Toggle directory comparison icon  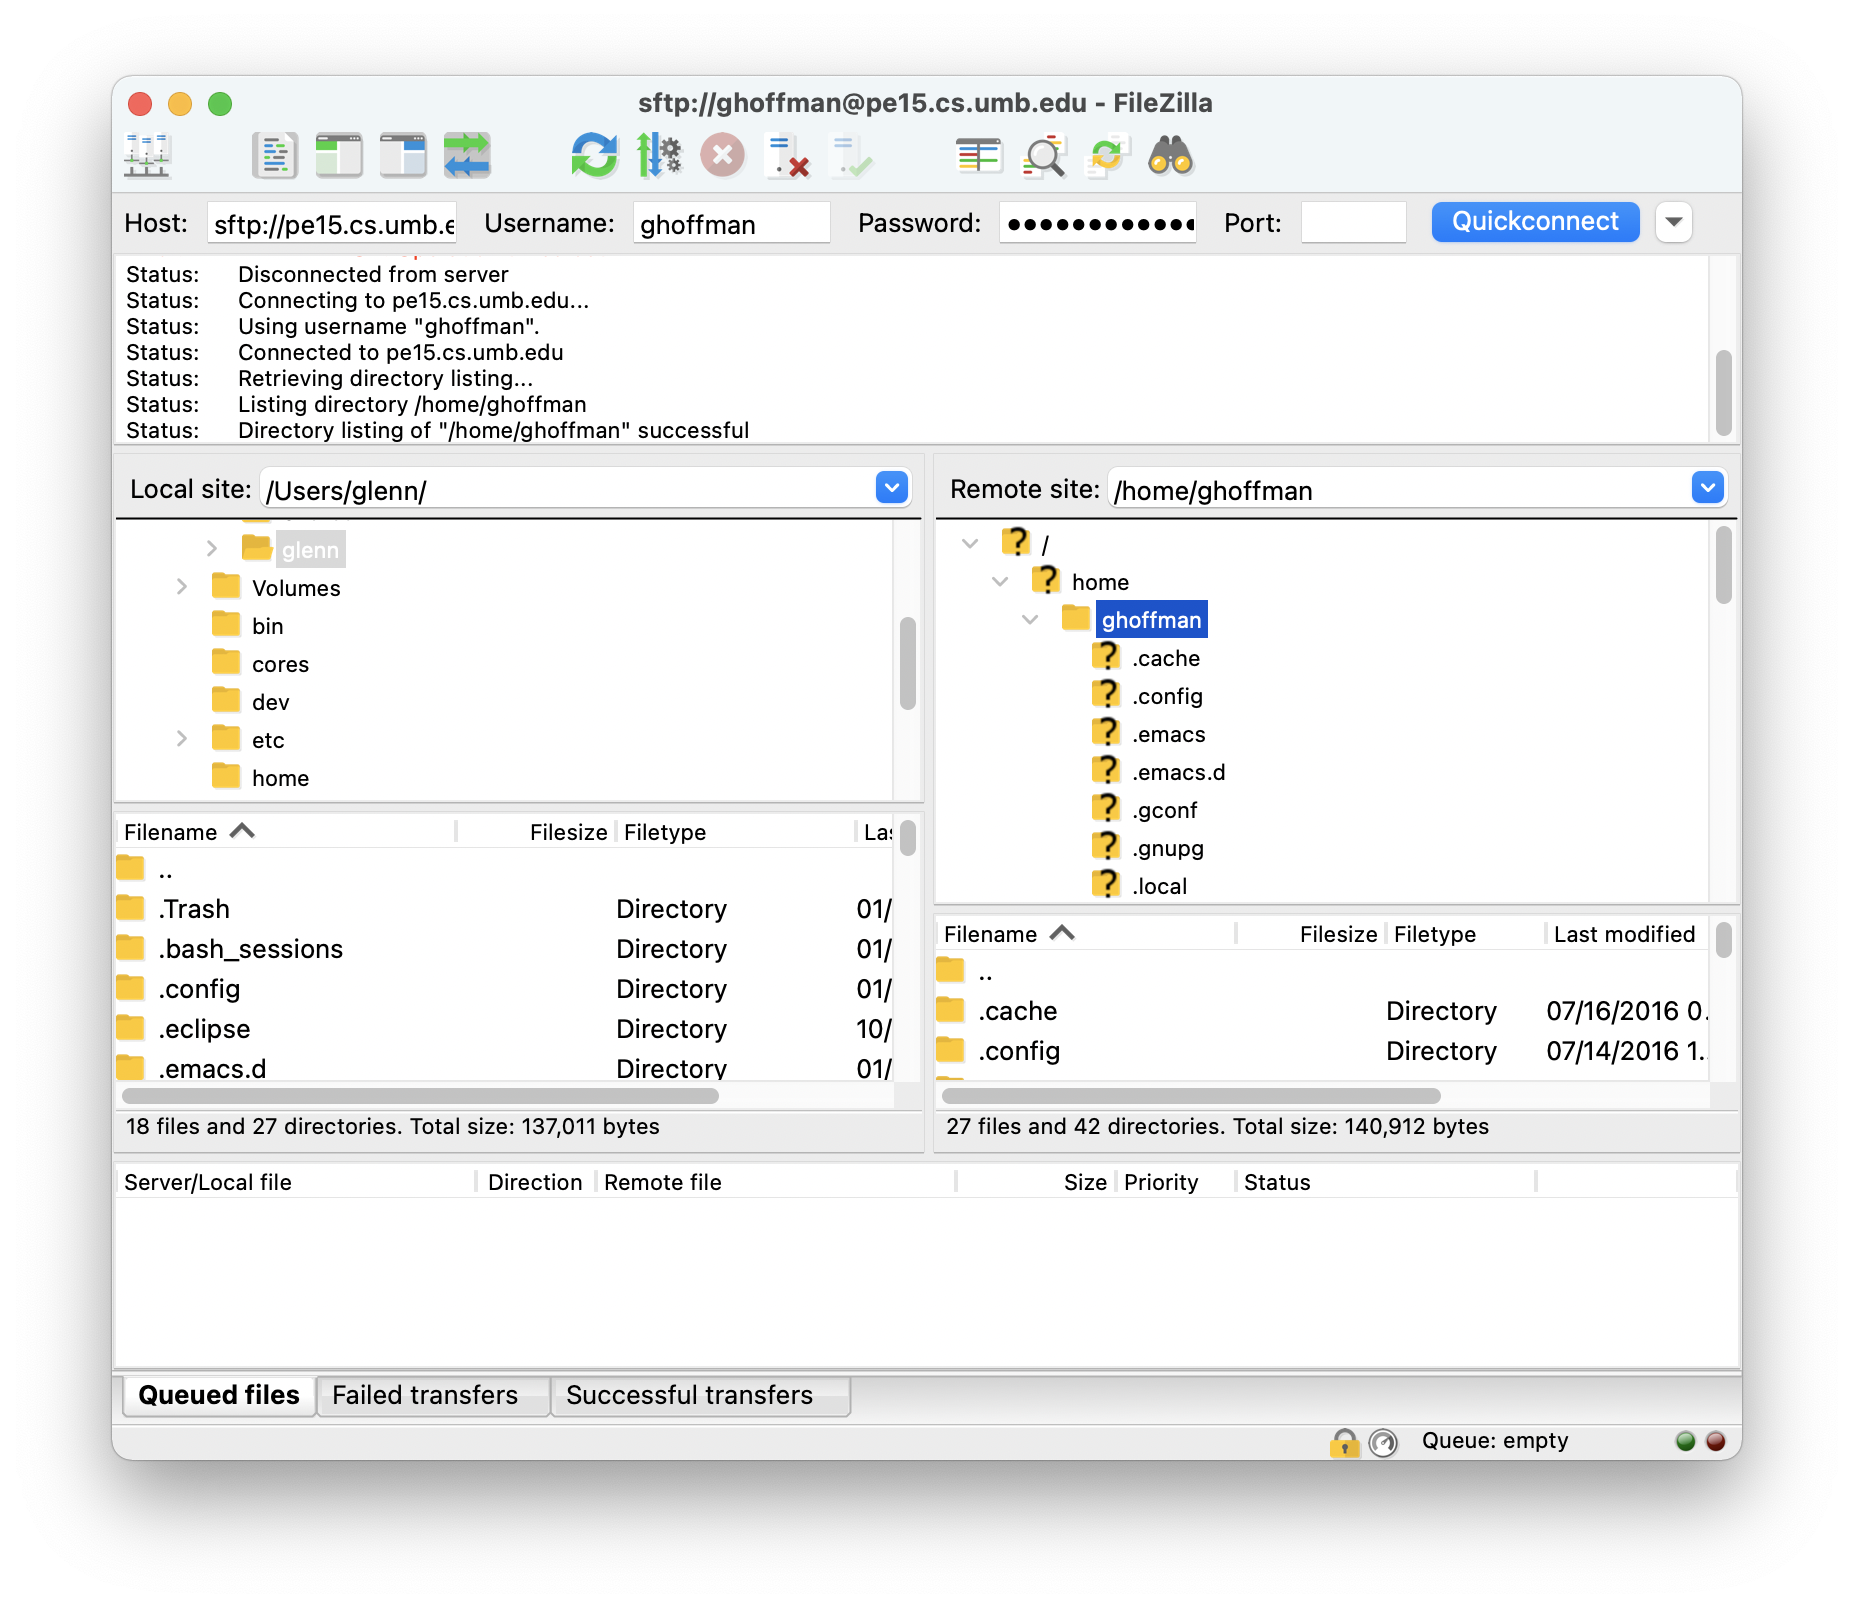pyautogui.click(x=1043, y=156)
